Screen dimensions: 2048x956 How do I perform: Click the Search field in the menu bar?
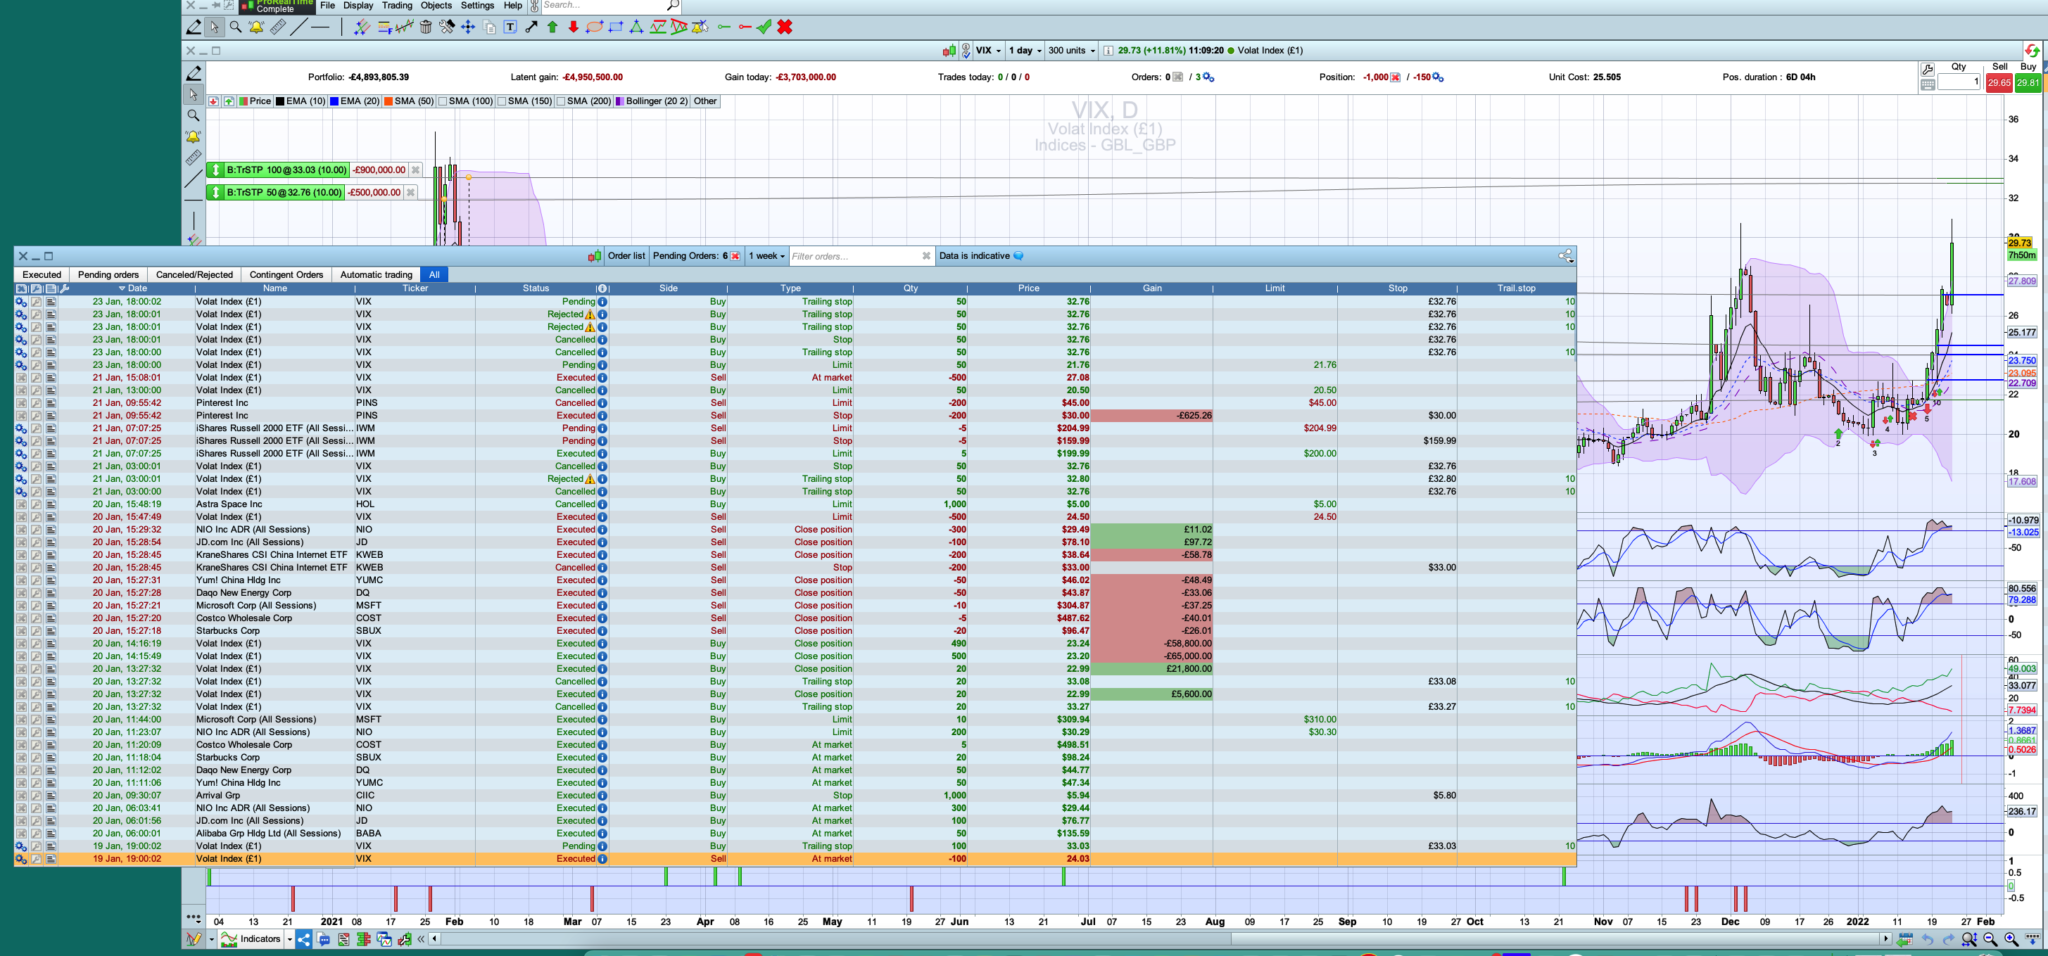603,5
